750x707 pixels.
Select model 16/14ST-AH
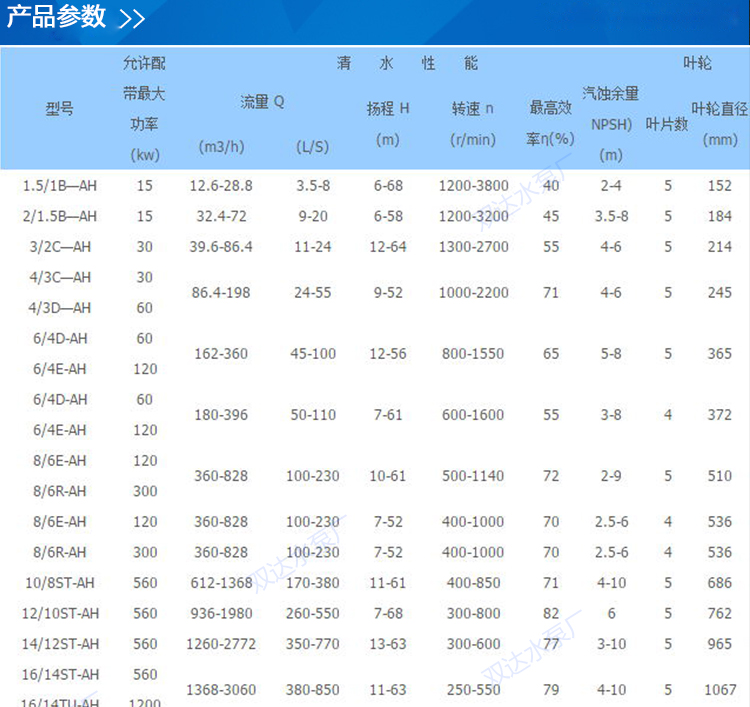[60, 675]
